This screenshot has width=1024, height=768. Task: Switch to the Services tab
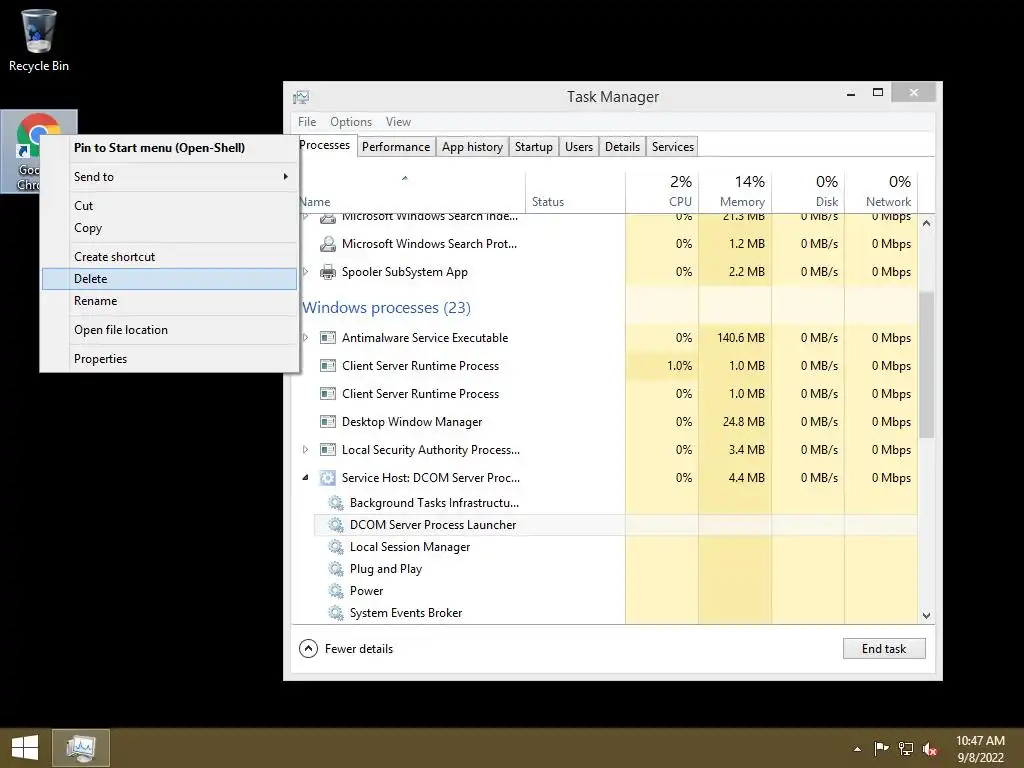click(x=673, y=147)
